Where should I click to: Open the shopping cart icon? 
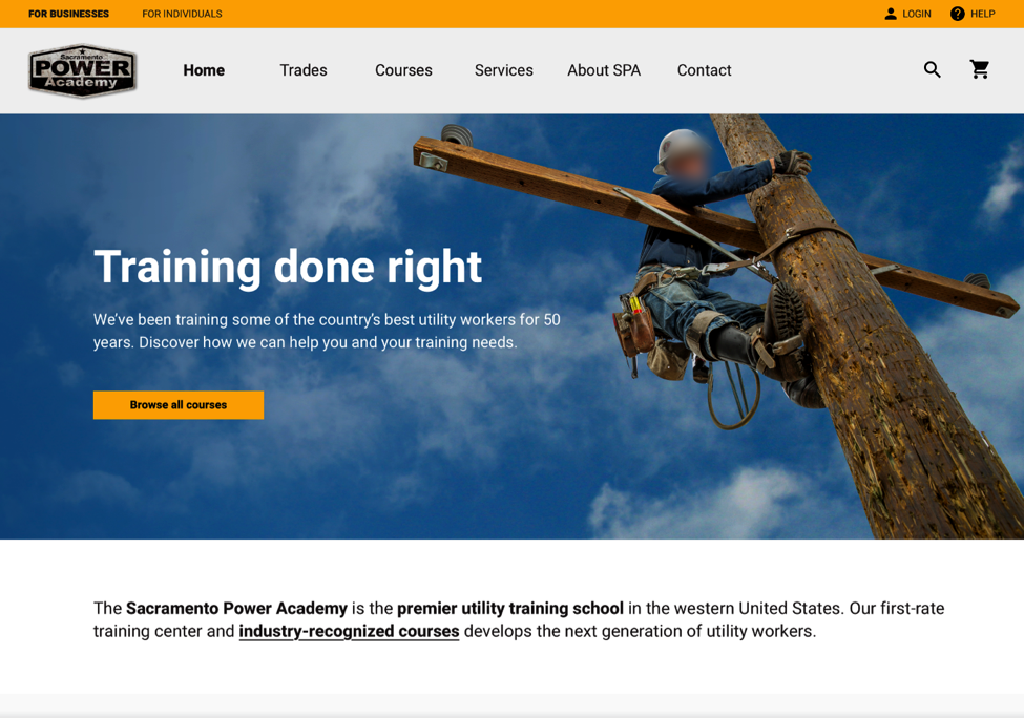pos(979,69)
